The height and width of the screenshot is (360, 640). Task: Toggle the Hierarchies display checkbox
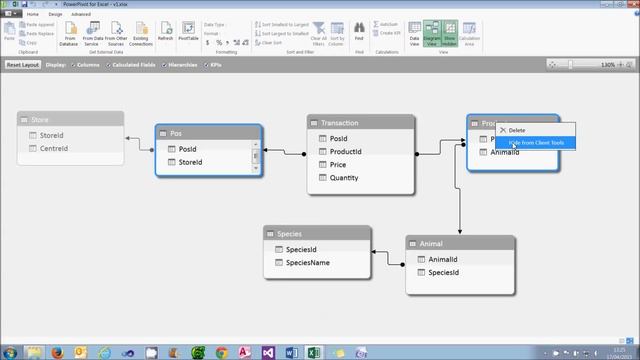pyautogui.click(x=164, y=65)
